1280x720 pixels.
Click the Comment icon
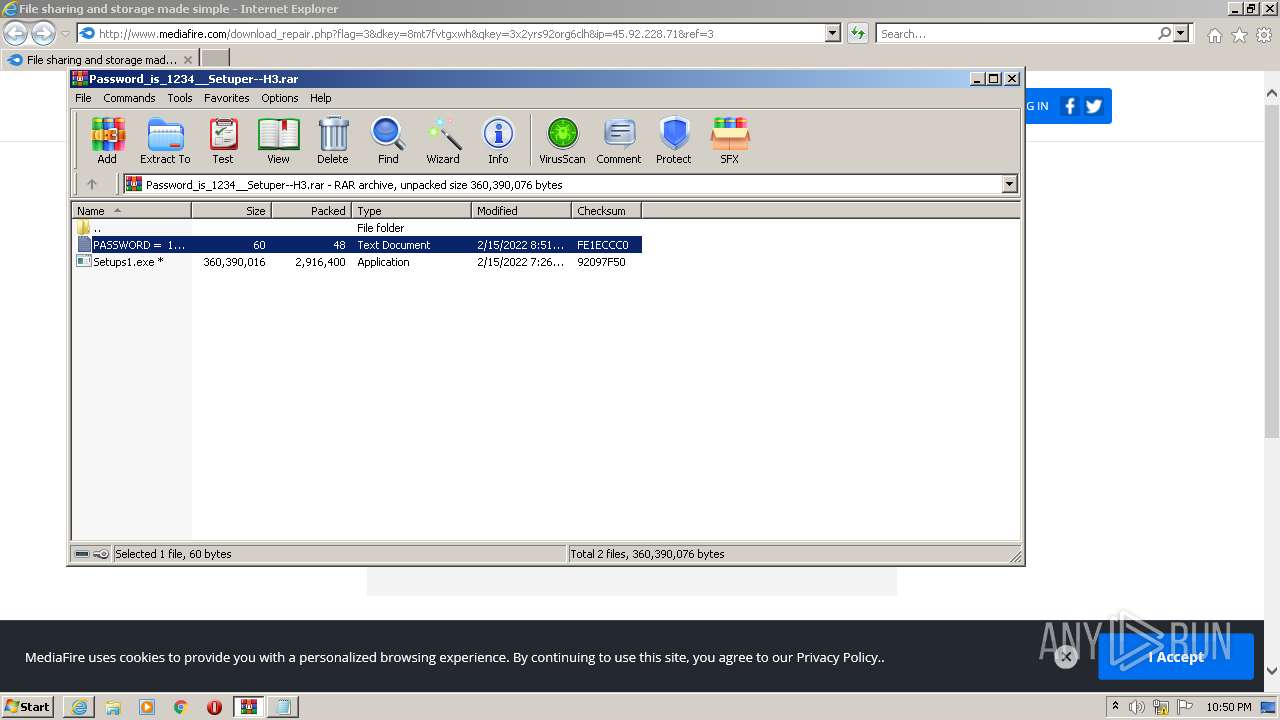tap(619, 140)
